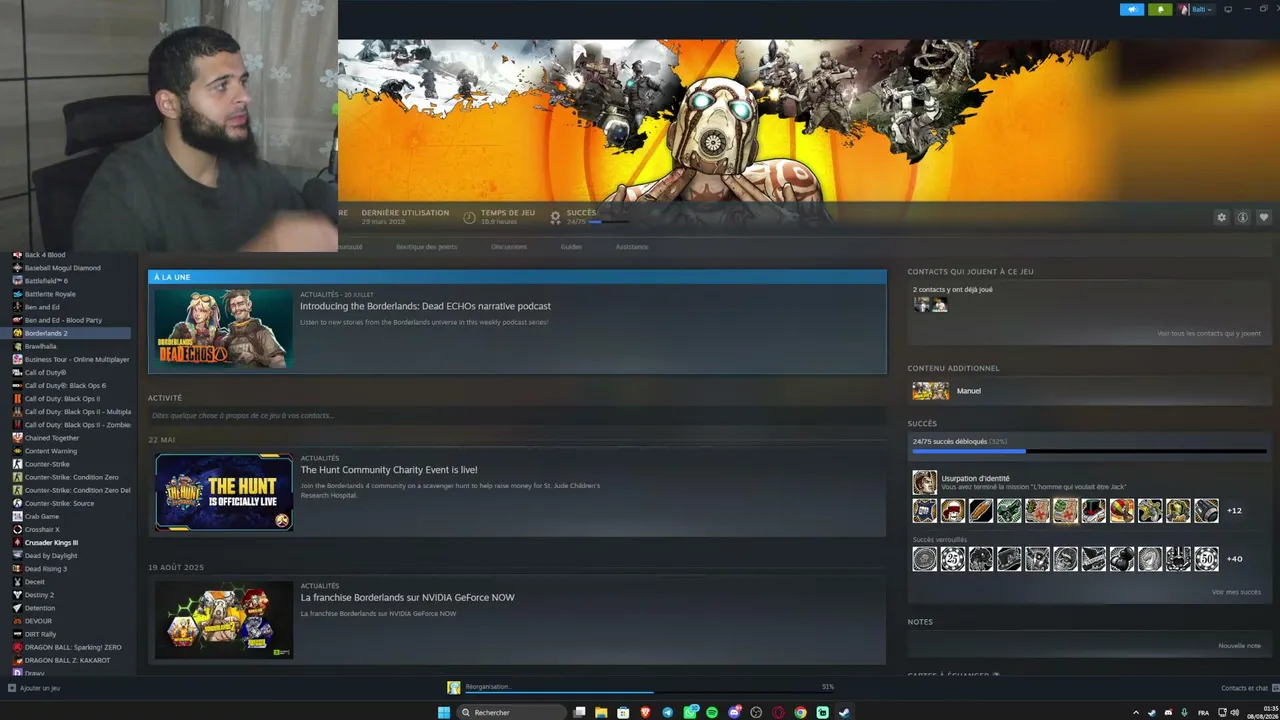Click the achievements progress bar

tap(1089, 451)
